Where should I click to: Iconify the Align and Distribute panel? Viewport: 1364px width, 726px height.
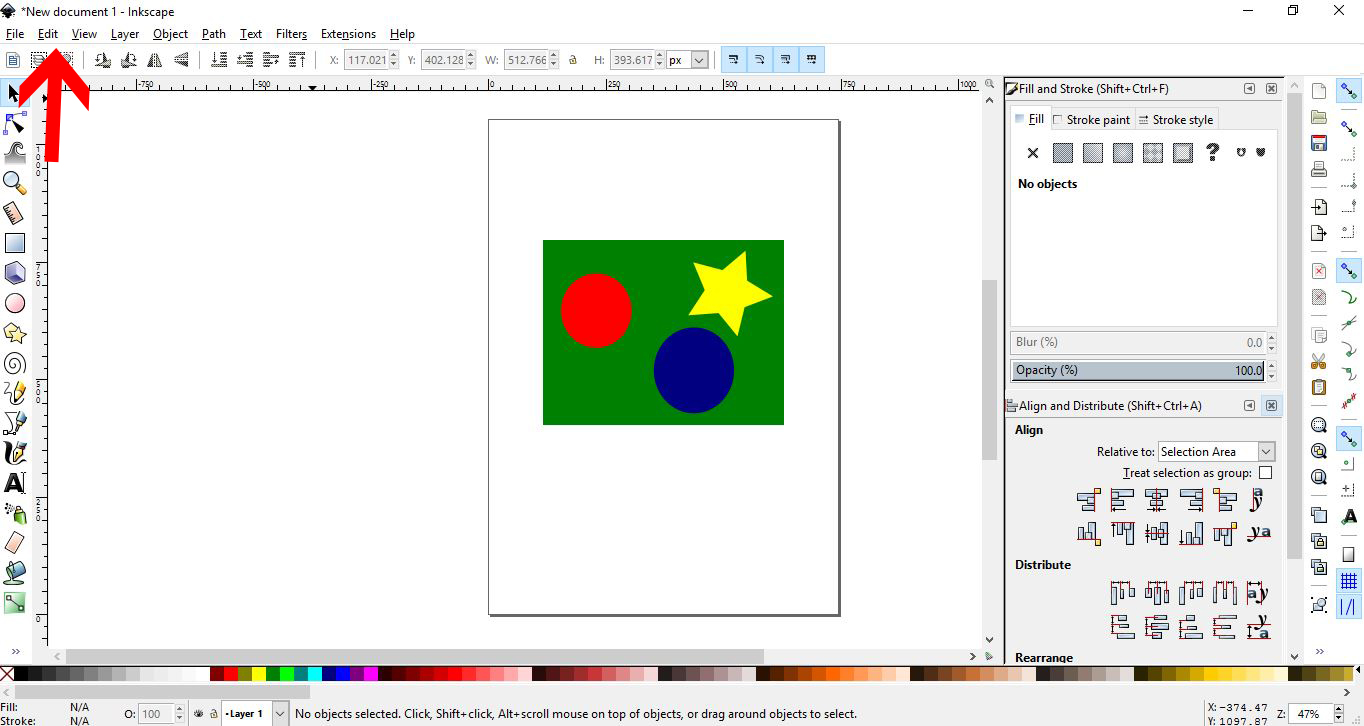[1249, 406]
